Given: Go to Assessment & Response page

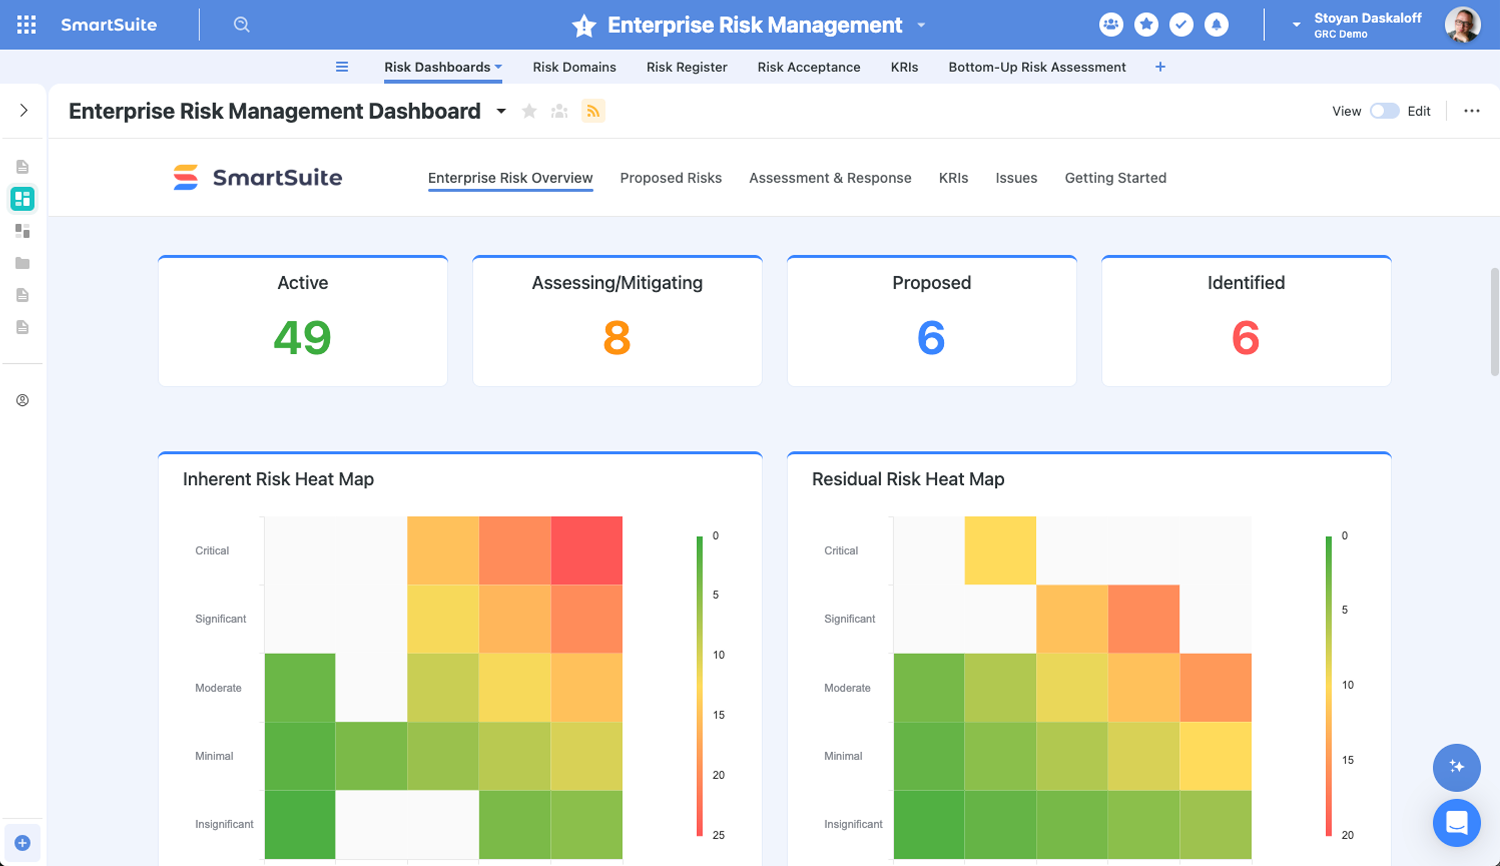Looking at the screenshot, I should (830, 178).
